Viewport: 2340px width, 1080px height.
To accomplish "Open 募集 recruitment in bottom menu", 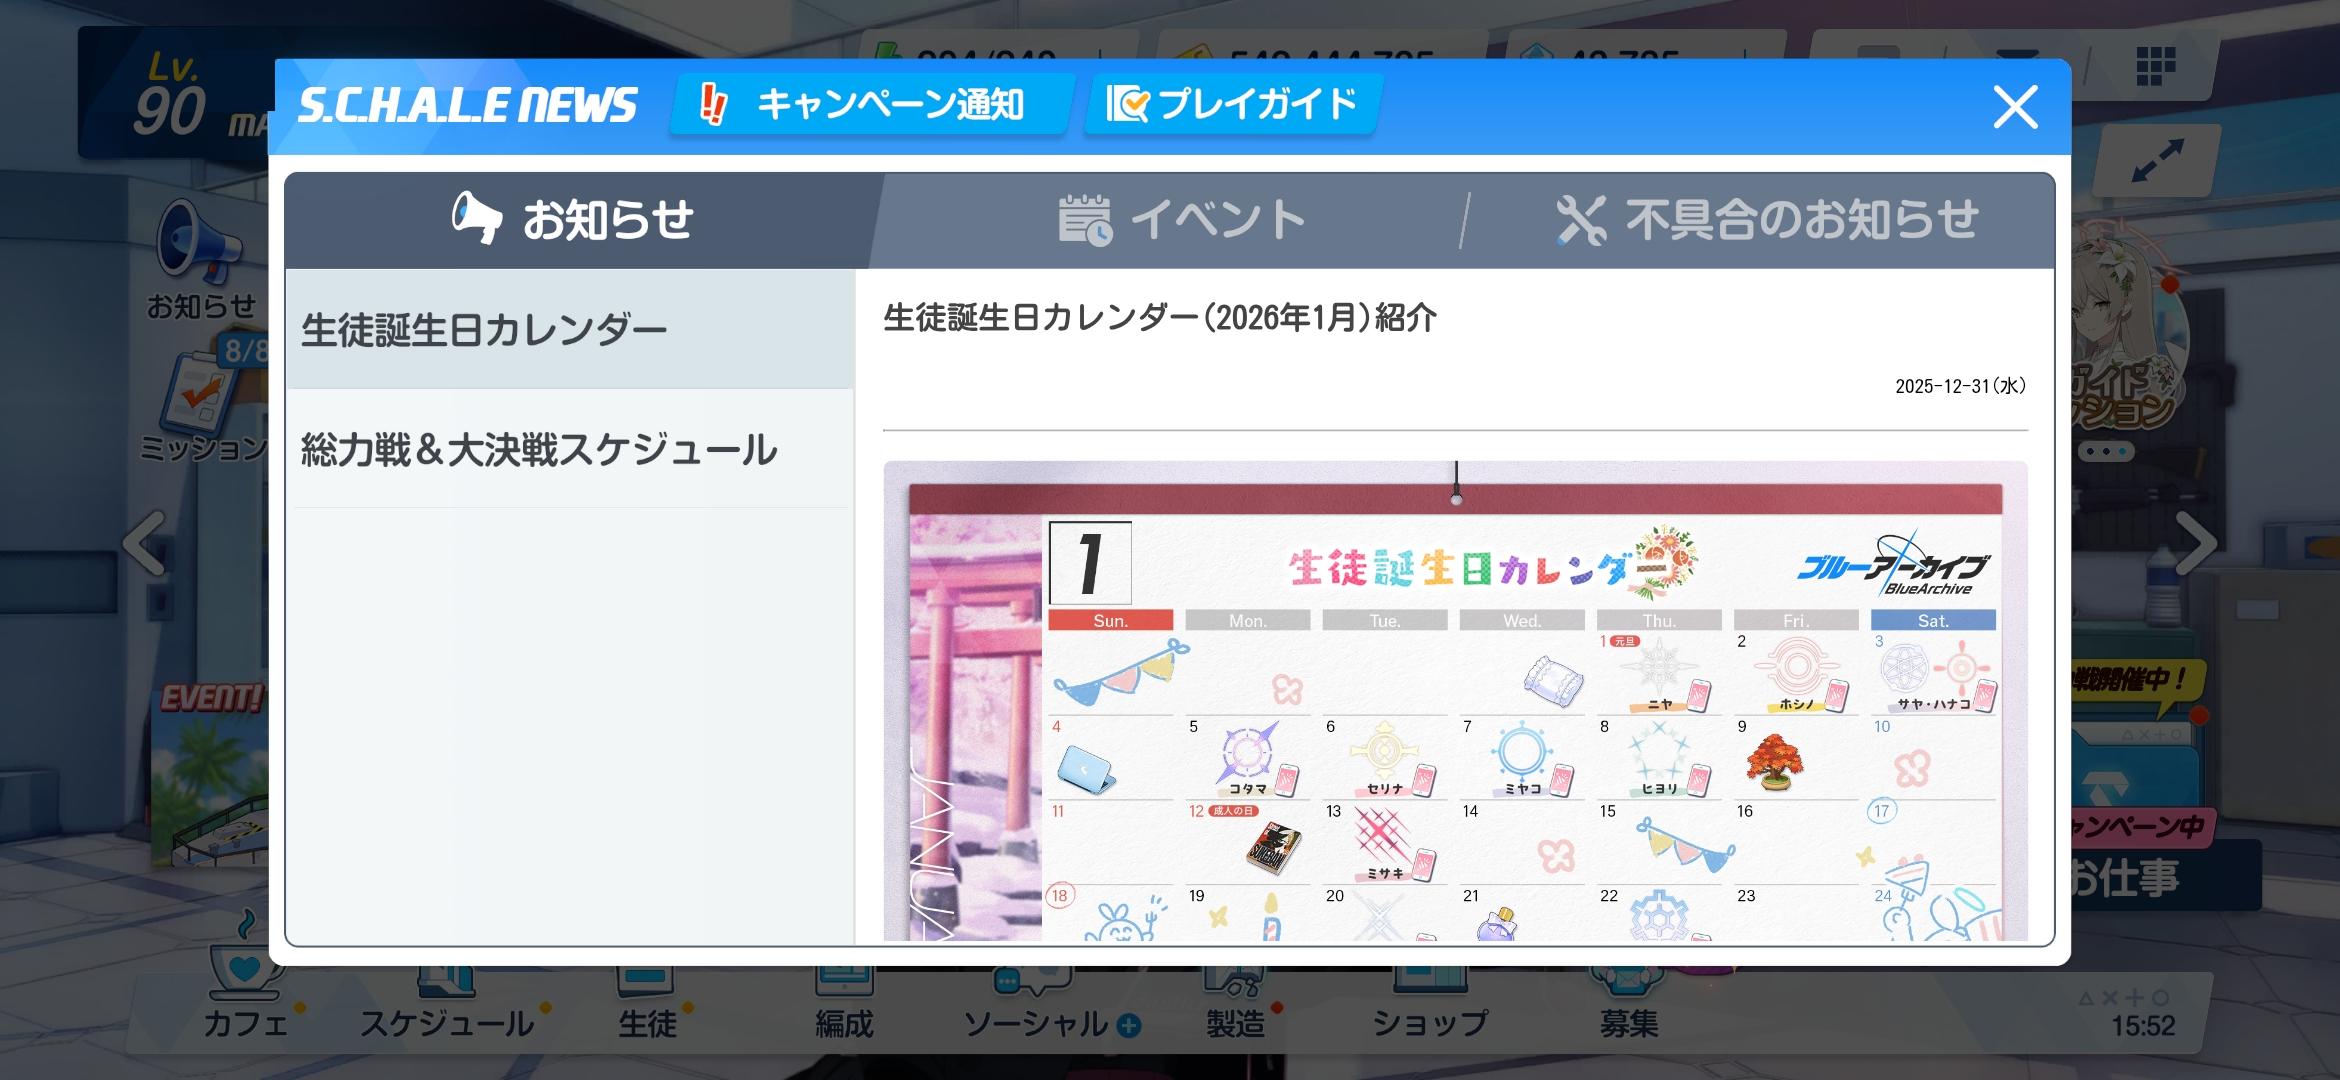I will [x=1629, y=1020].
